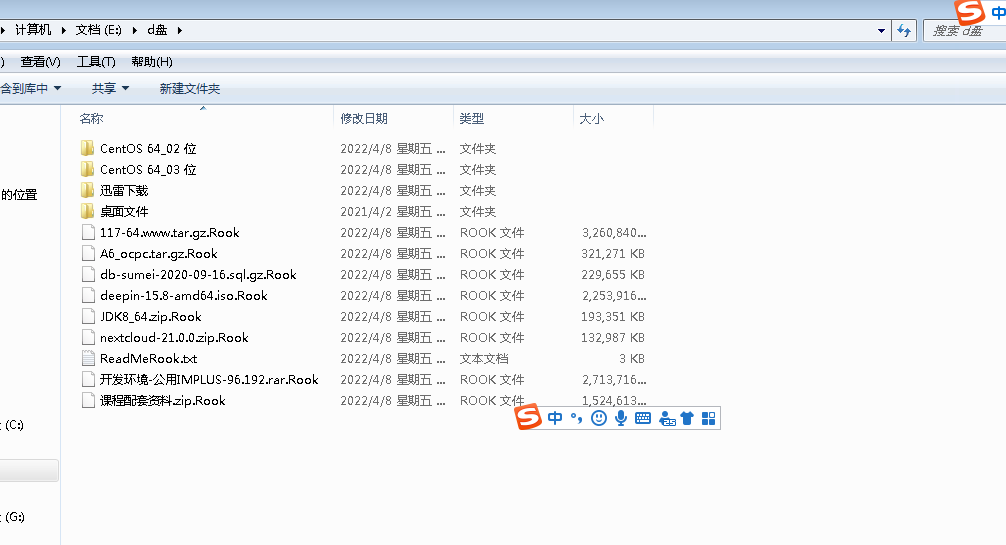1006x545 pixels.
Task: Open emoji panel on IME toolbar
Action: click(599, 419)
